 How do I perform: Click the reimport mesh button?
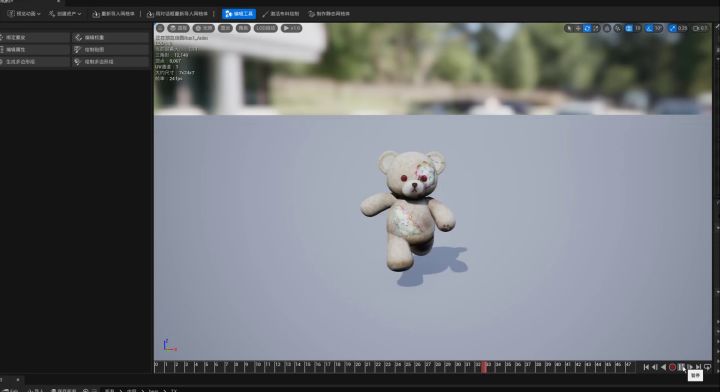[x=113, y=14]
